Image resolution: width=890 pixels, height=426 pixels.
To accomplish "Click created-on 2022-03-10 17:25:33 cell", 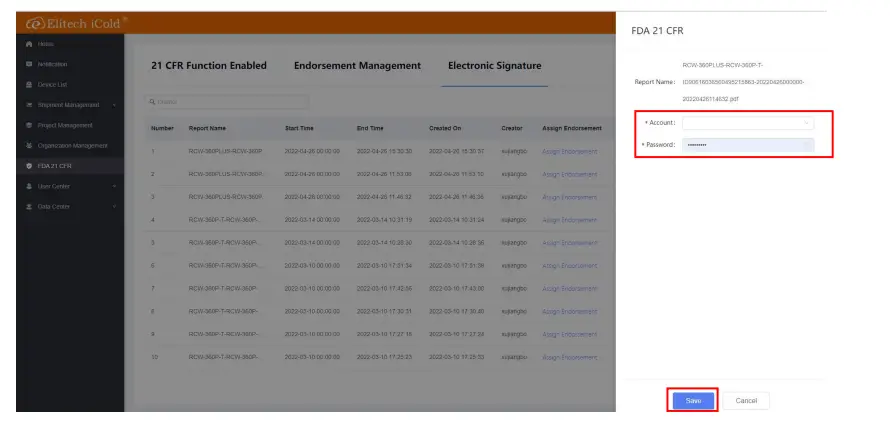I will pos(456,357).
